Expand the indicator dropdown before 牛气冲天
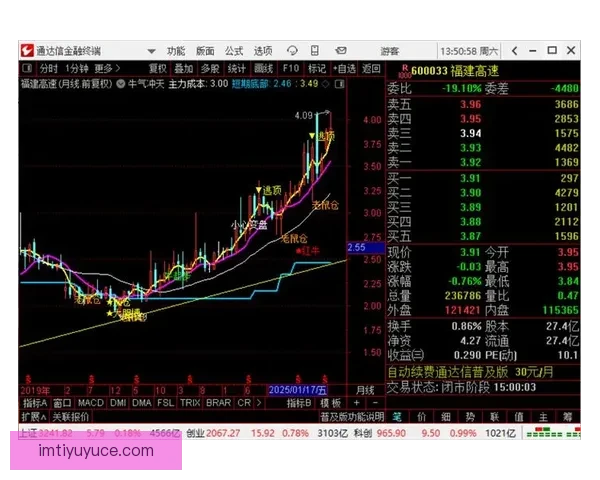 (121, 84)
